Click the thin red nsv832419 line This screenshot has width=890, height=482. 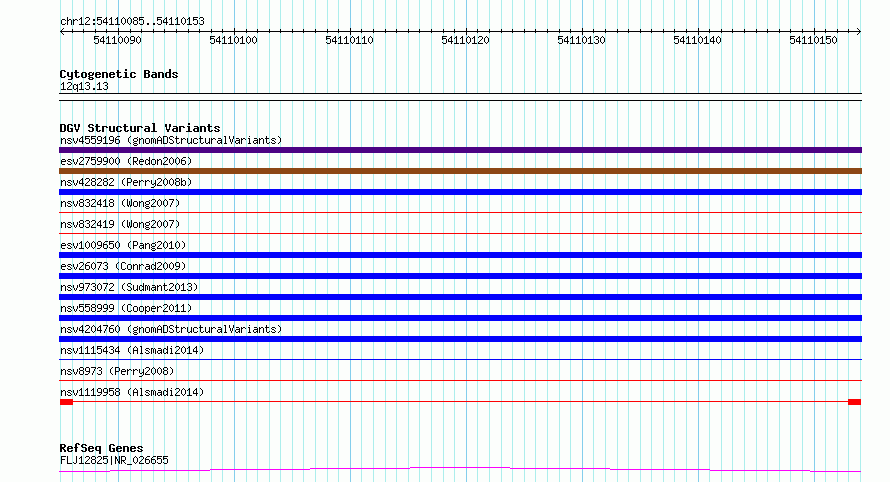[460, 233]
